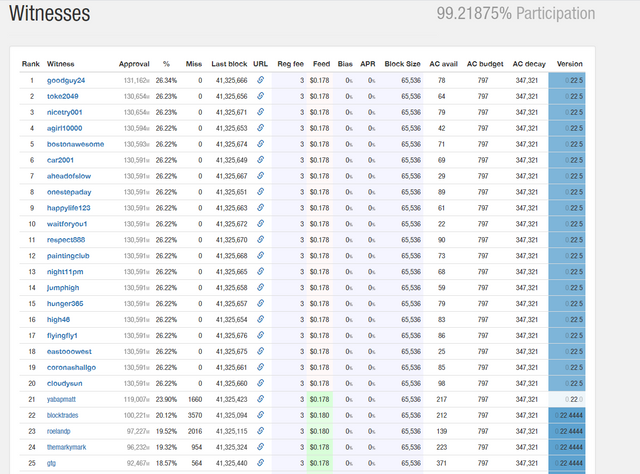Open URL link icon for roelandp
Viewport: 640px width, 474px height.
(260, 430)
